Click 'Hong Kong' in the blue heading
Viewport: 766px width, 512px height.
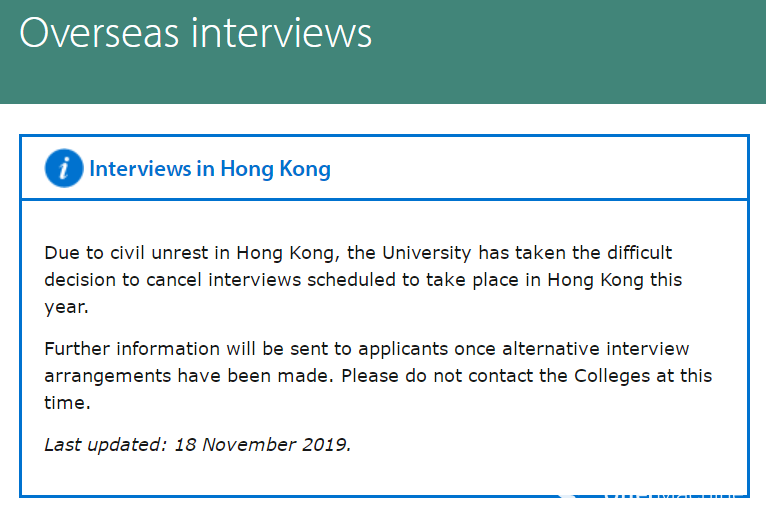coord(276,170)
